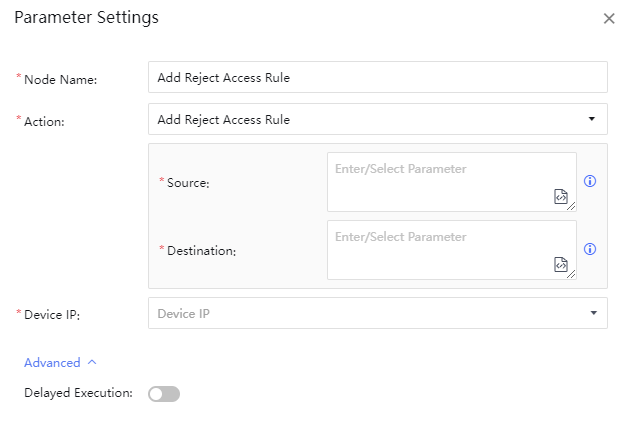The height and width of the screenshot is (431, 623).
Task: Click the Delayed Execution label
Action: point(78,393)
